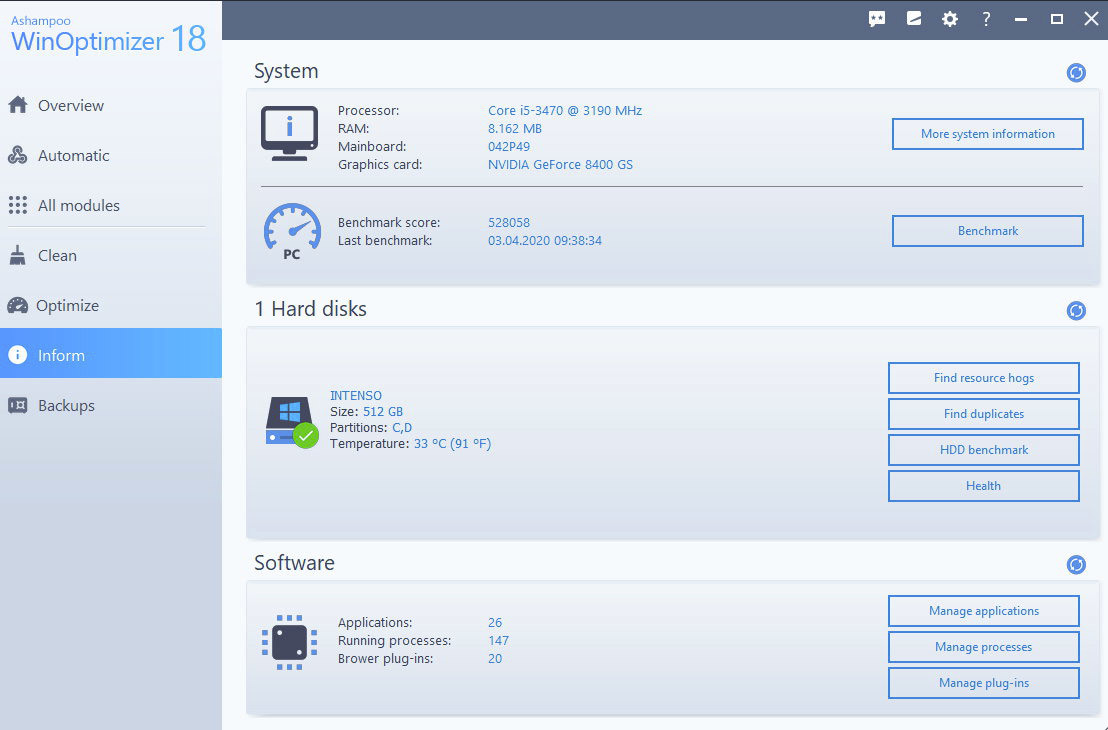Click the INTENSO disk name
Viewport: 1108px width, 730px height.
point(355,396)
